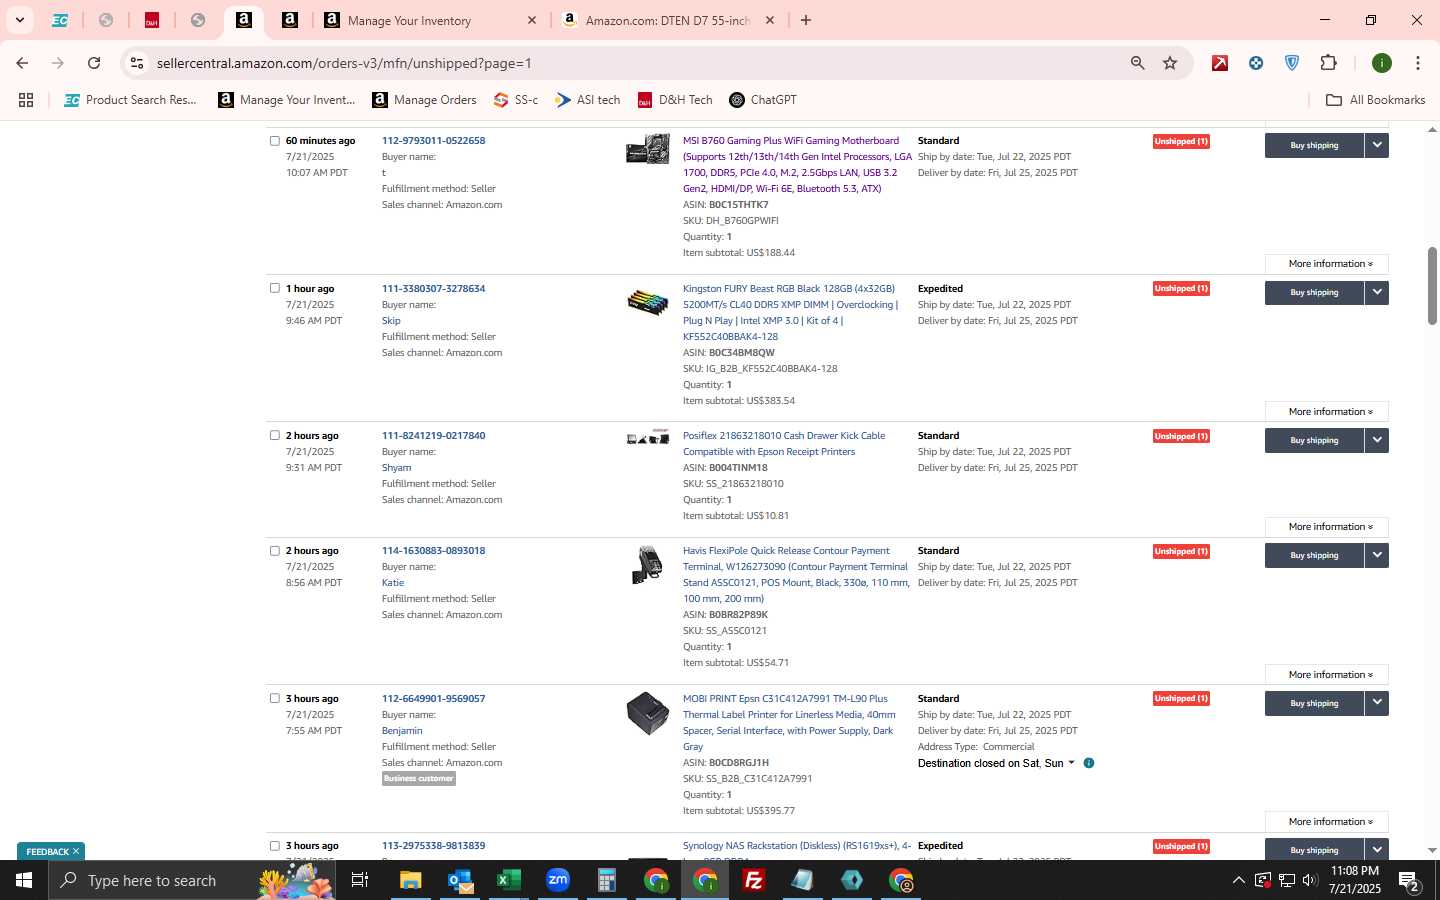Image resolution: width=1440 pixels, height=900 pixels.
Task: Open ASI tech bookmark
Action: [588, 100]
